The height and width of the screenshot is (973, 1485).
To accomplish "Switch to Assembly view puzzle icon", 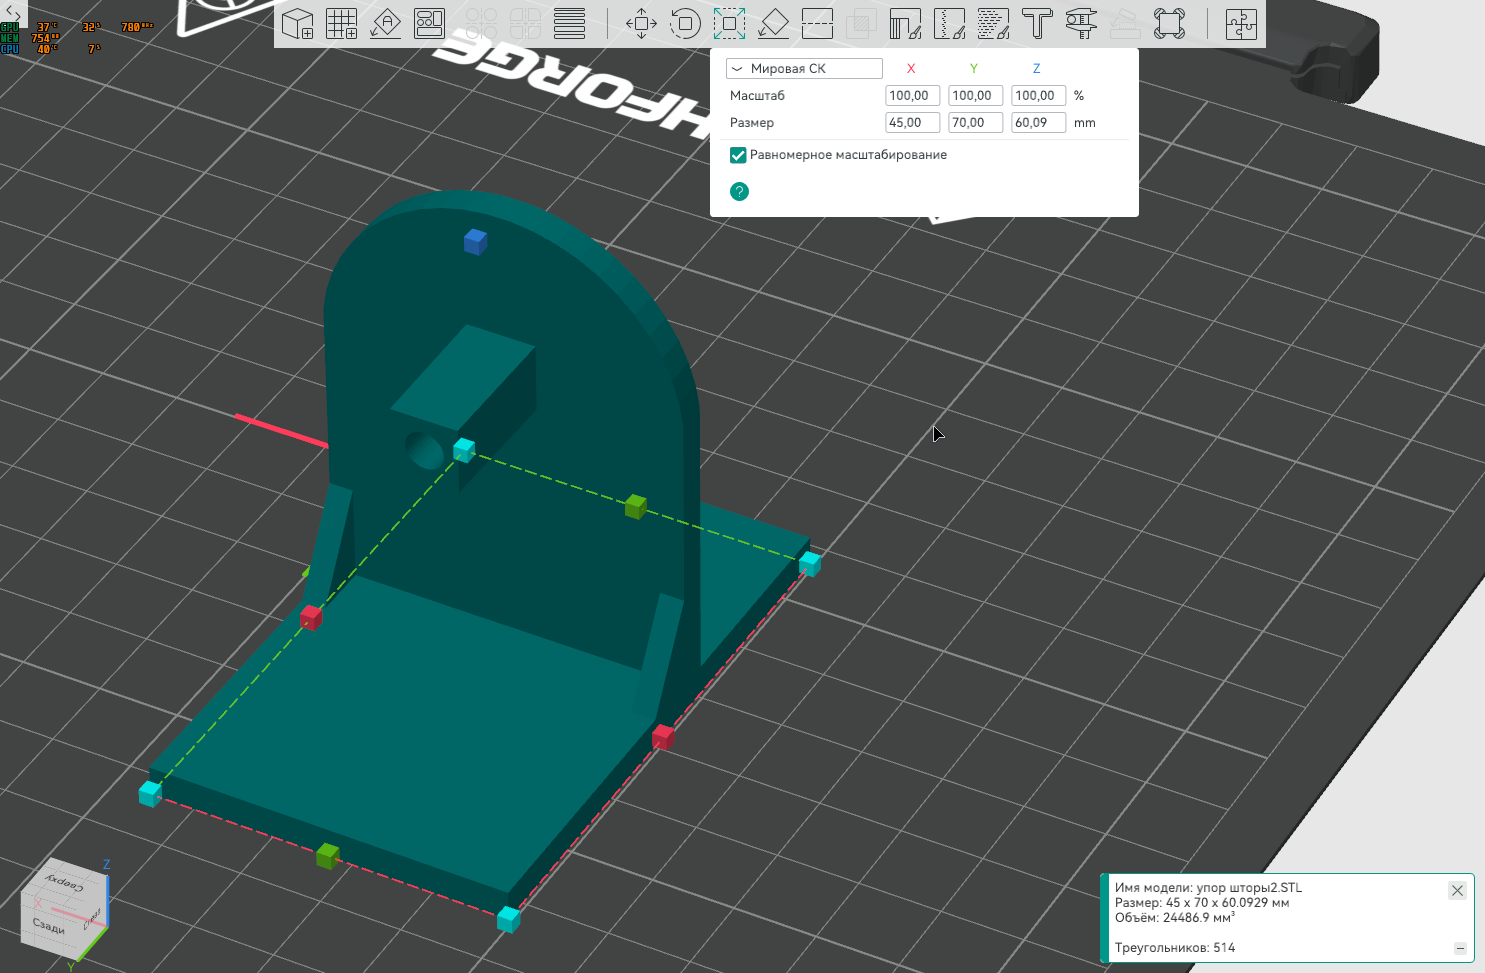I will tap(1241, 23).
